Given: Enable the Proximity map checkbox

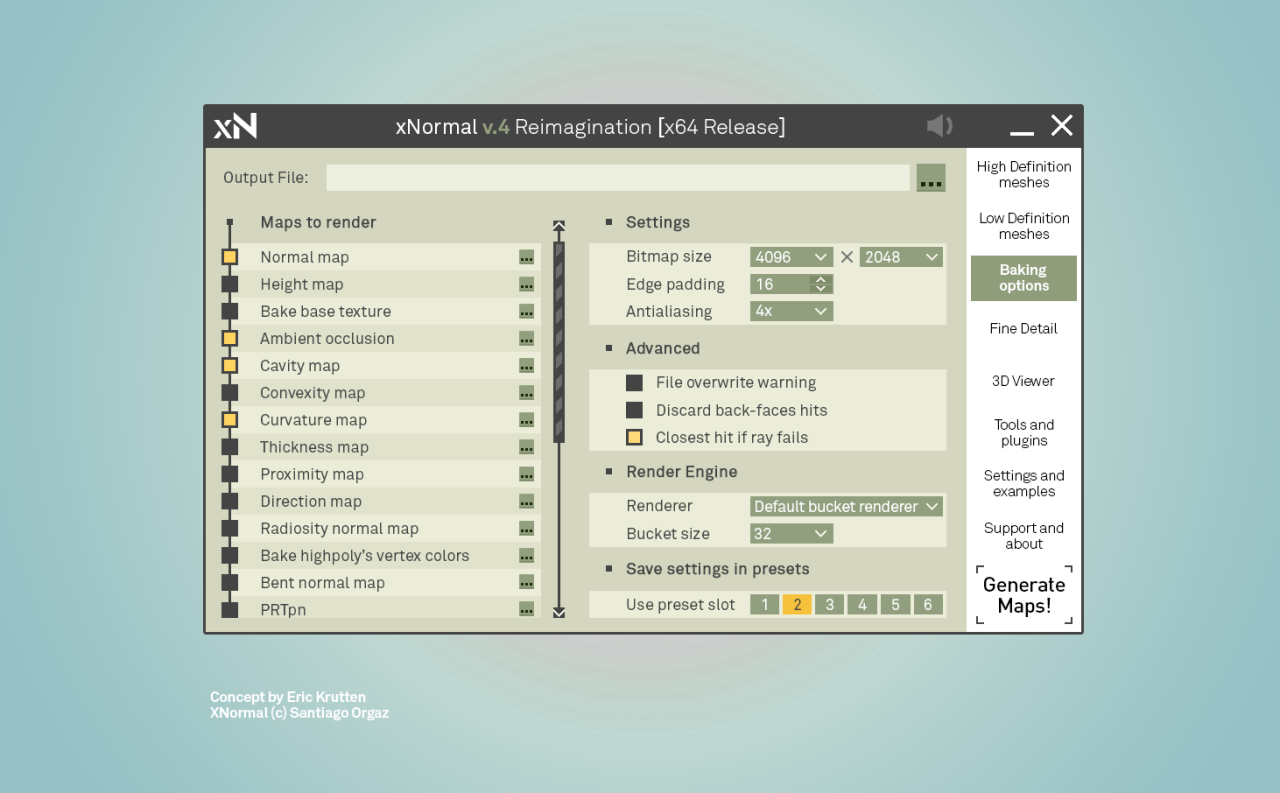Looking at the screenshot, I should (x=230, y=474).
